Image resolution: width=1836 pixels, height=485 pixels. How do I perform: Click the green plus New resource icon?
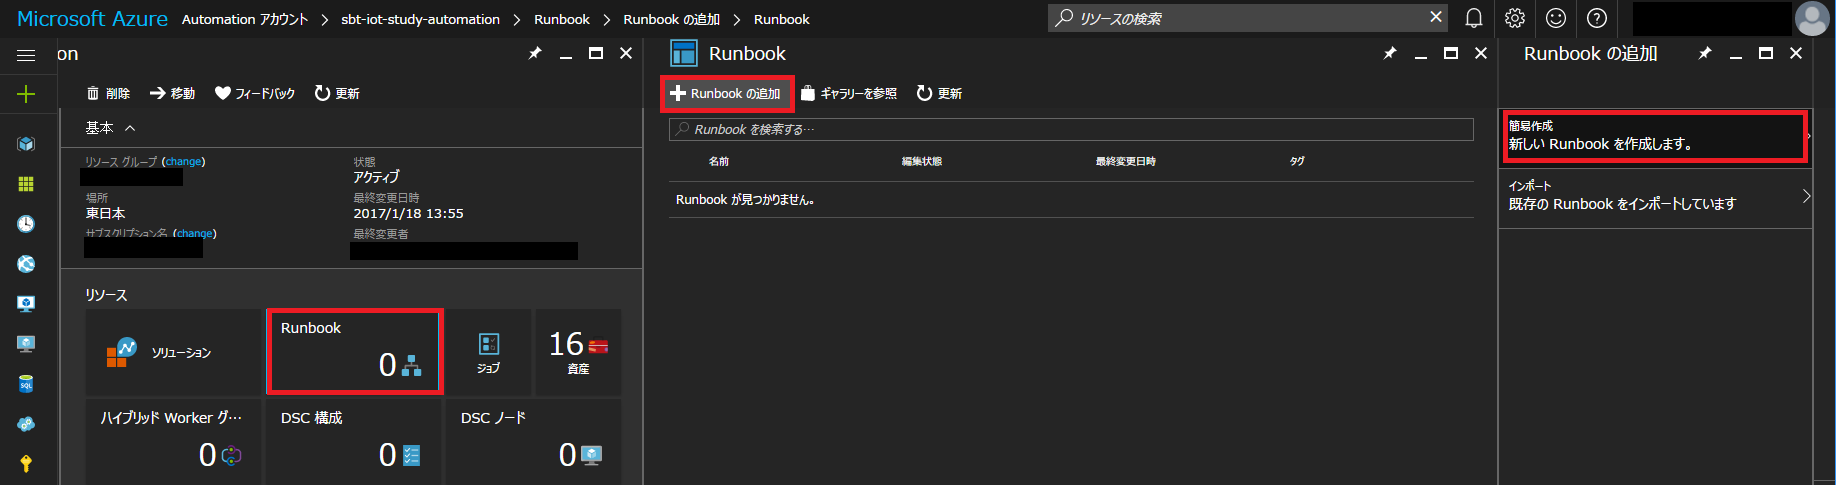pos(26,94)
